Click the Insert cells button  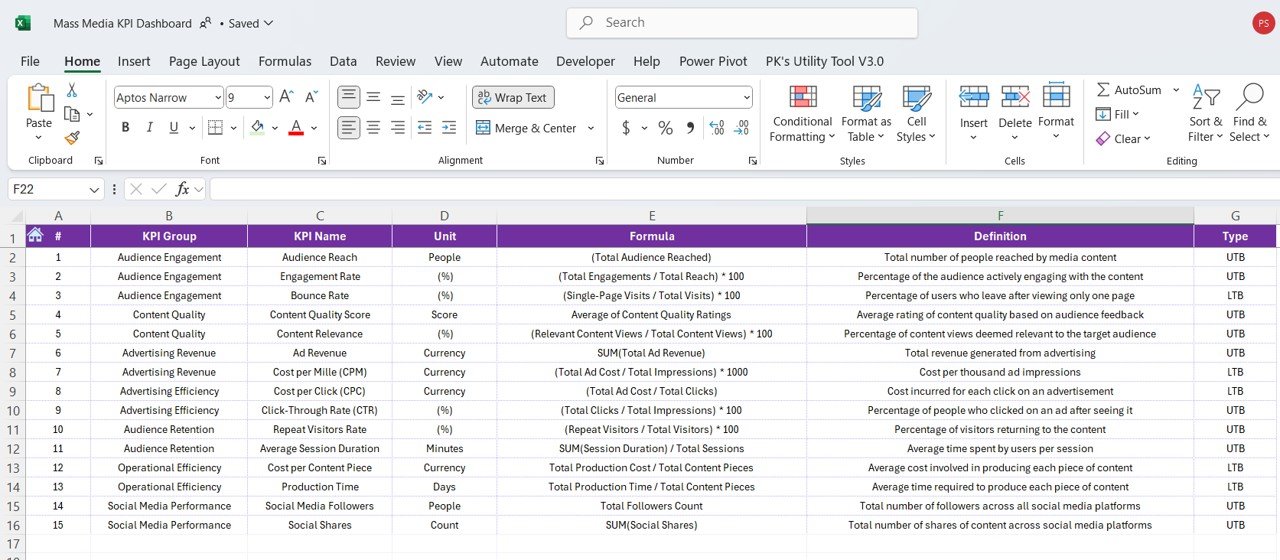point(974,114)
